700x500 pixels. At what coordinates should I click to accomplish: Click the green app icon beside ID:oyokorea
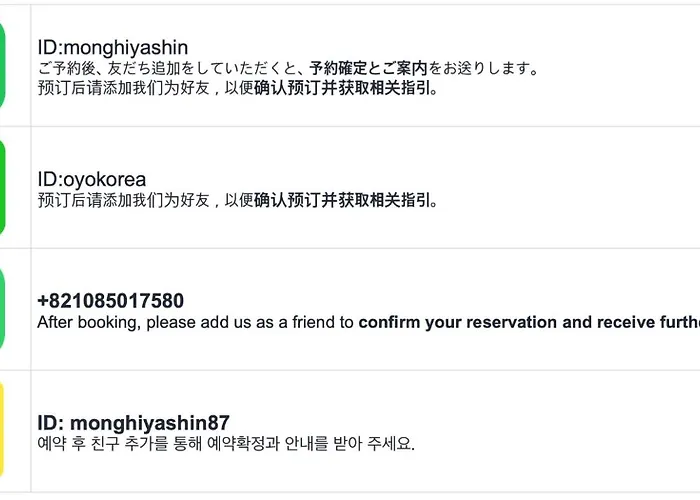coord(2,188)
